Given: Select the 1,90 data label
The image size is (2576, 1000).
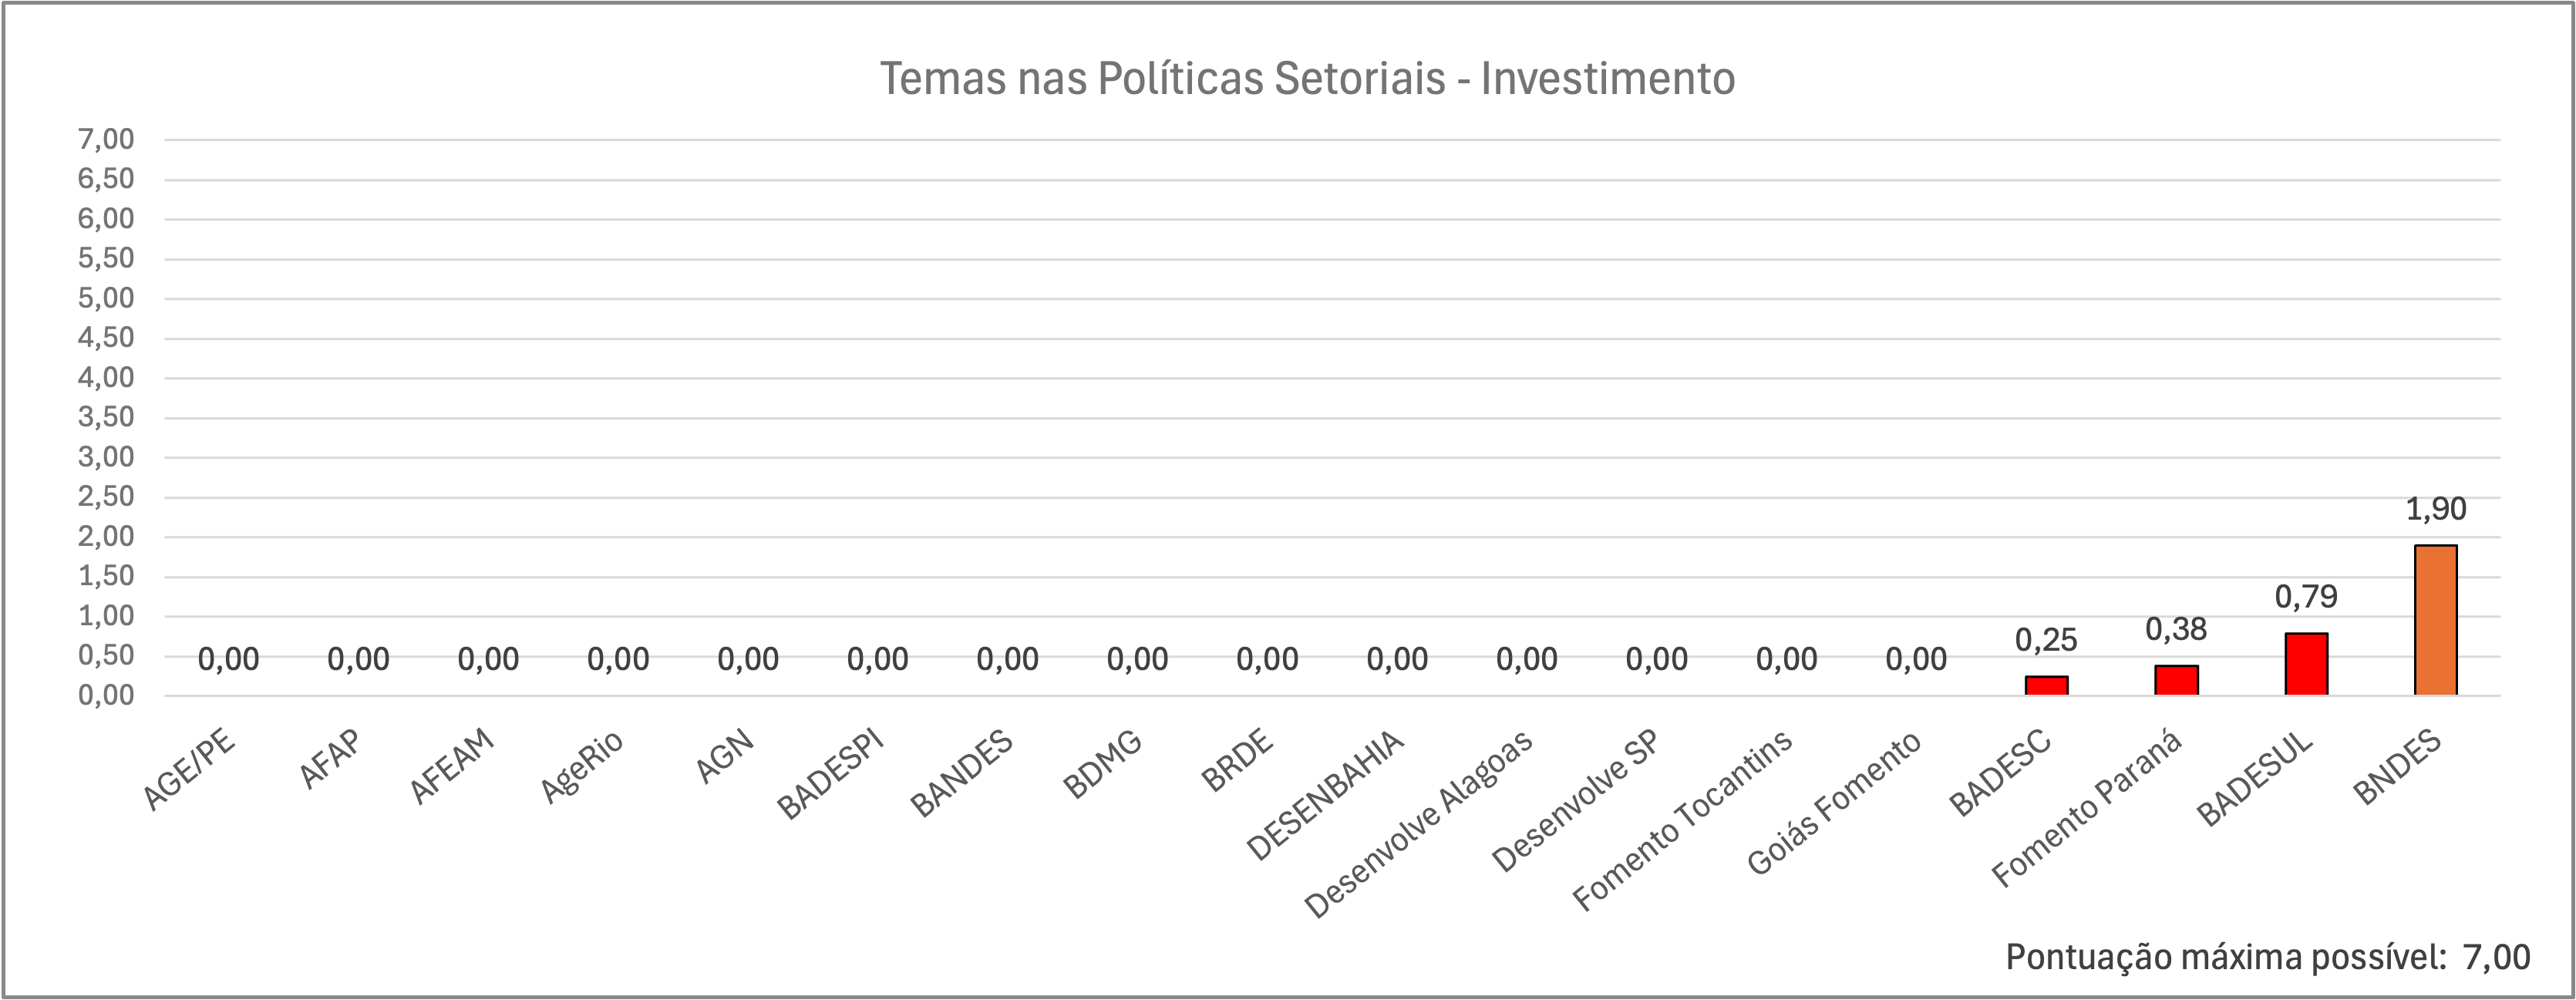Looking at the screenshot, I should click(x=2435, y=509).
